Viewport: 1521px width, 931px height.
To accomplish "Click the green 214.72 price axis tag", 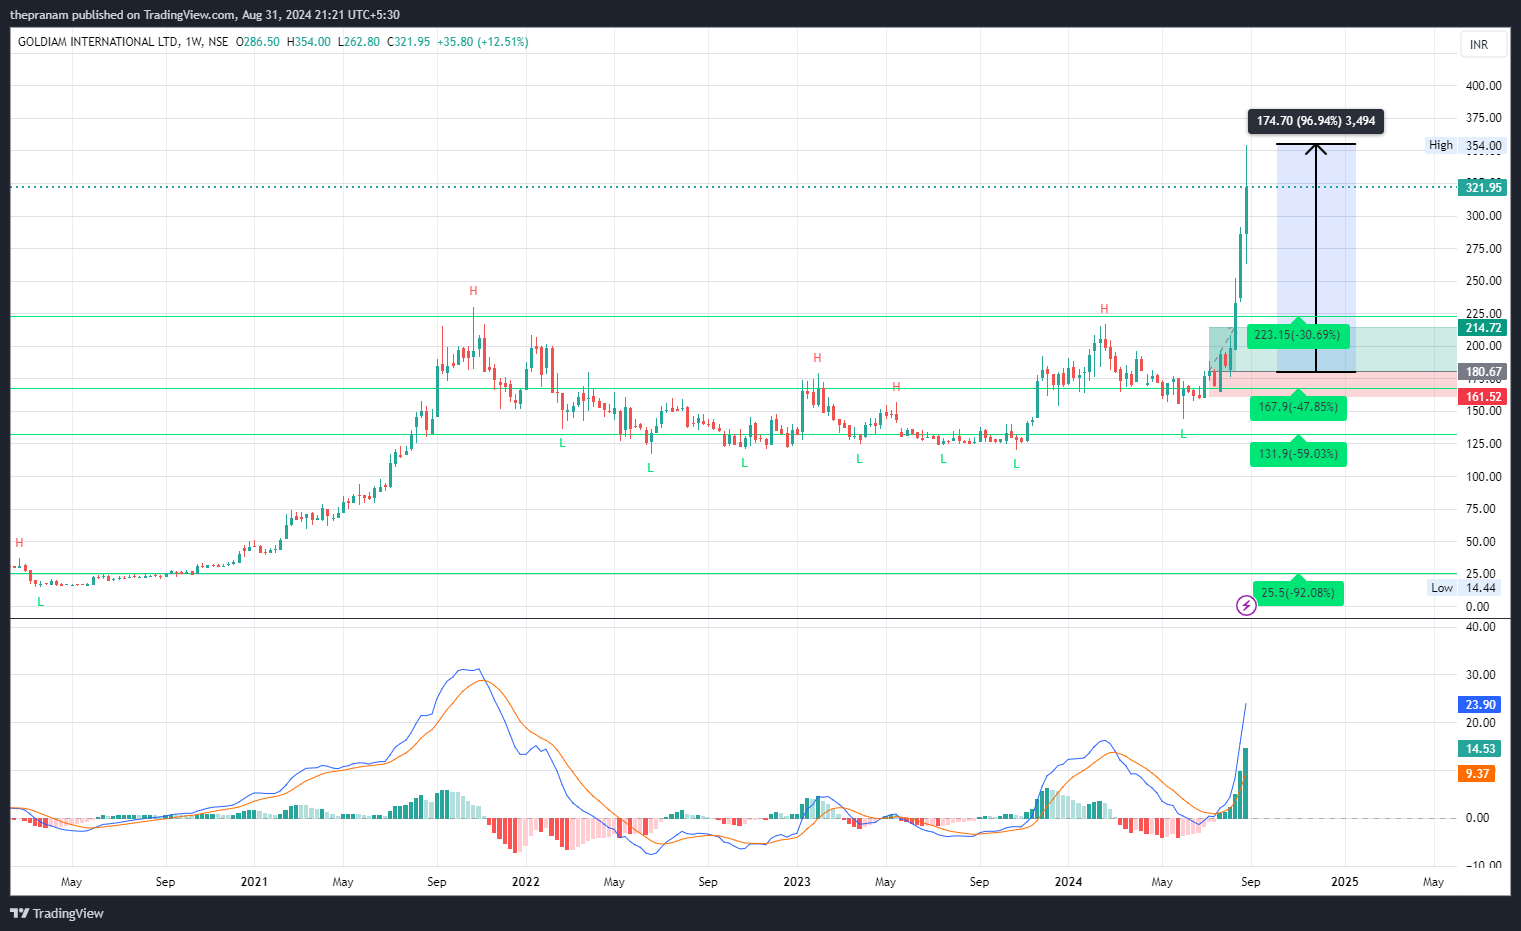I will 1483,328.
